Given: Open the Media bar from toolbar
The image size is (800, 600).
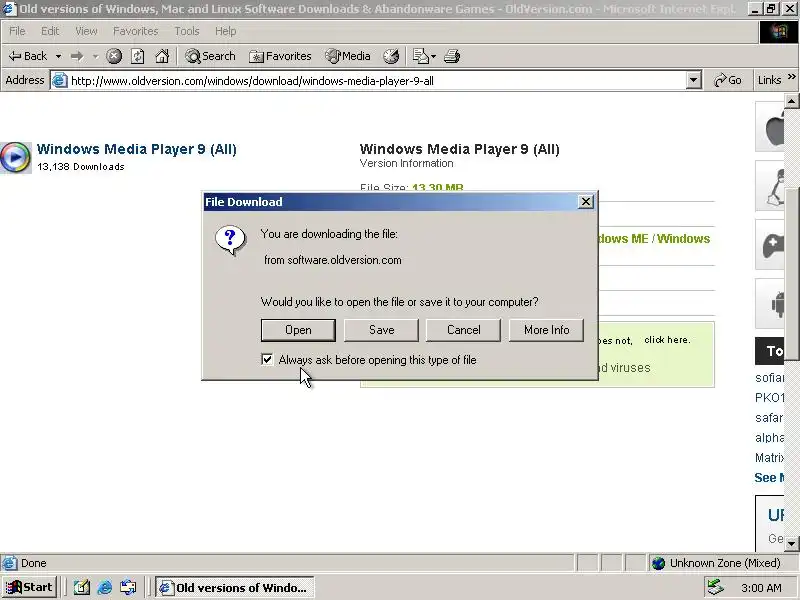Looking at the screenshot, I should point(348,56).
